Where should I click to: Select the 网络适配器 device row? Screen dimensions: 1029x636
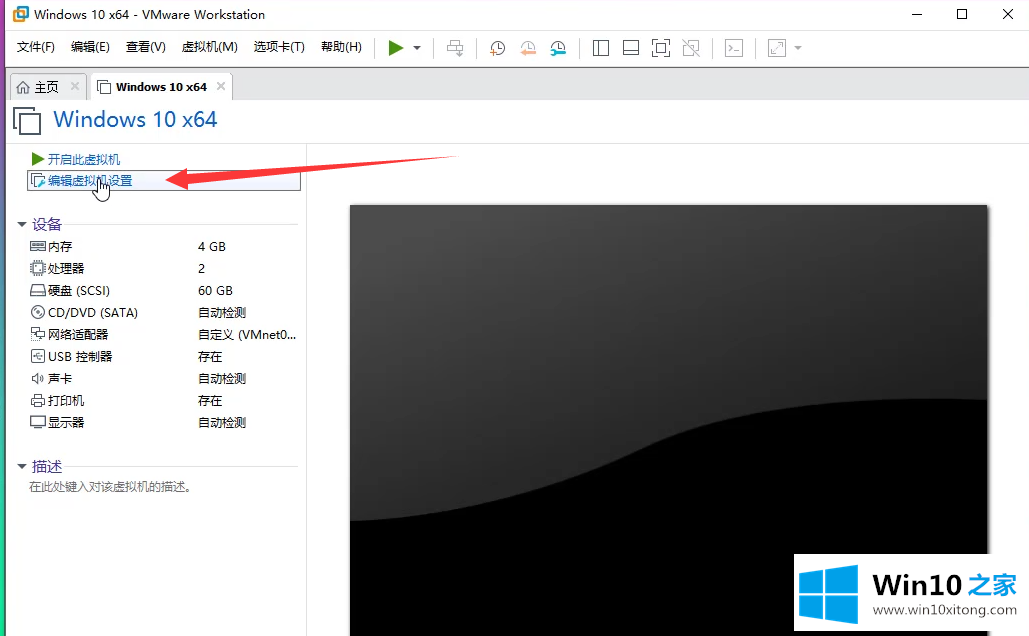coord(163,335)
